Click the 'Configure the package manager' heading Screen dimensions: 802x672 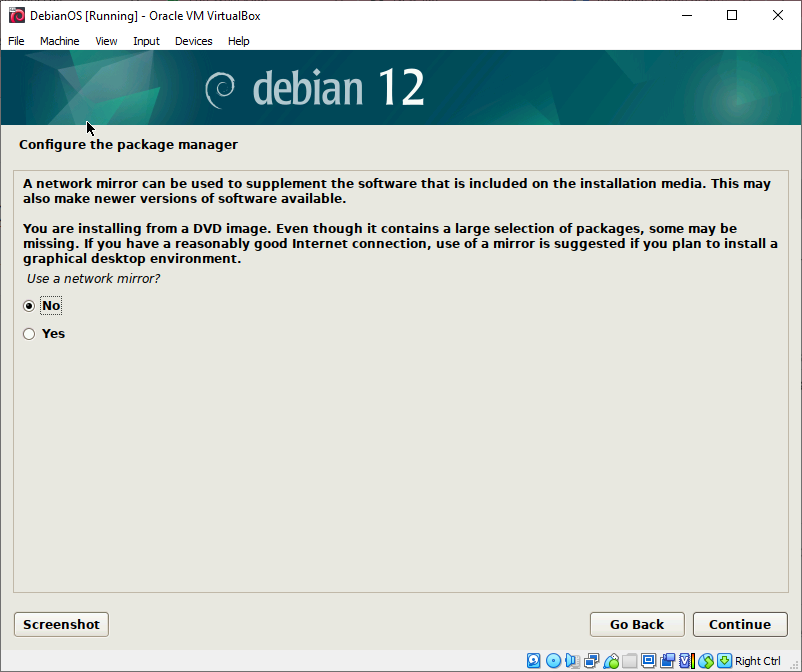pos(128,145)
